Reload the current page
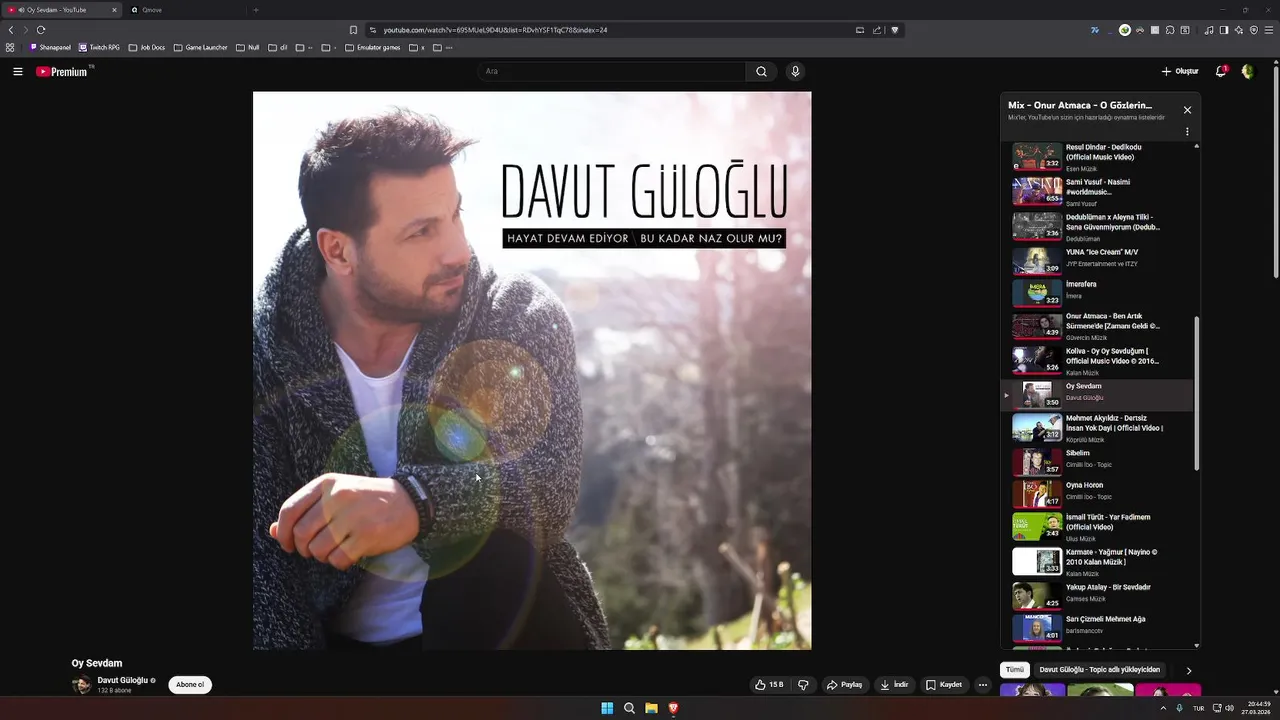This screenshot has height=720, width=1280. pyautogui.click(x=41, y=30)
